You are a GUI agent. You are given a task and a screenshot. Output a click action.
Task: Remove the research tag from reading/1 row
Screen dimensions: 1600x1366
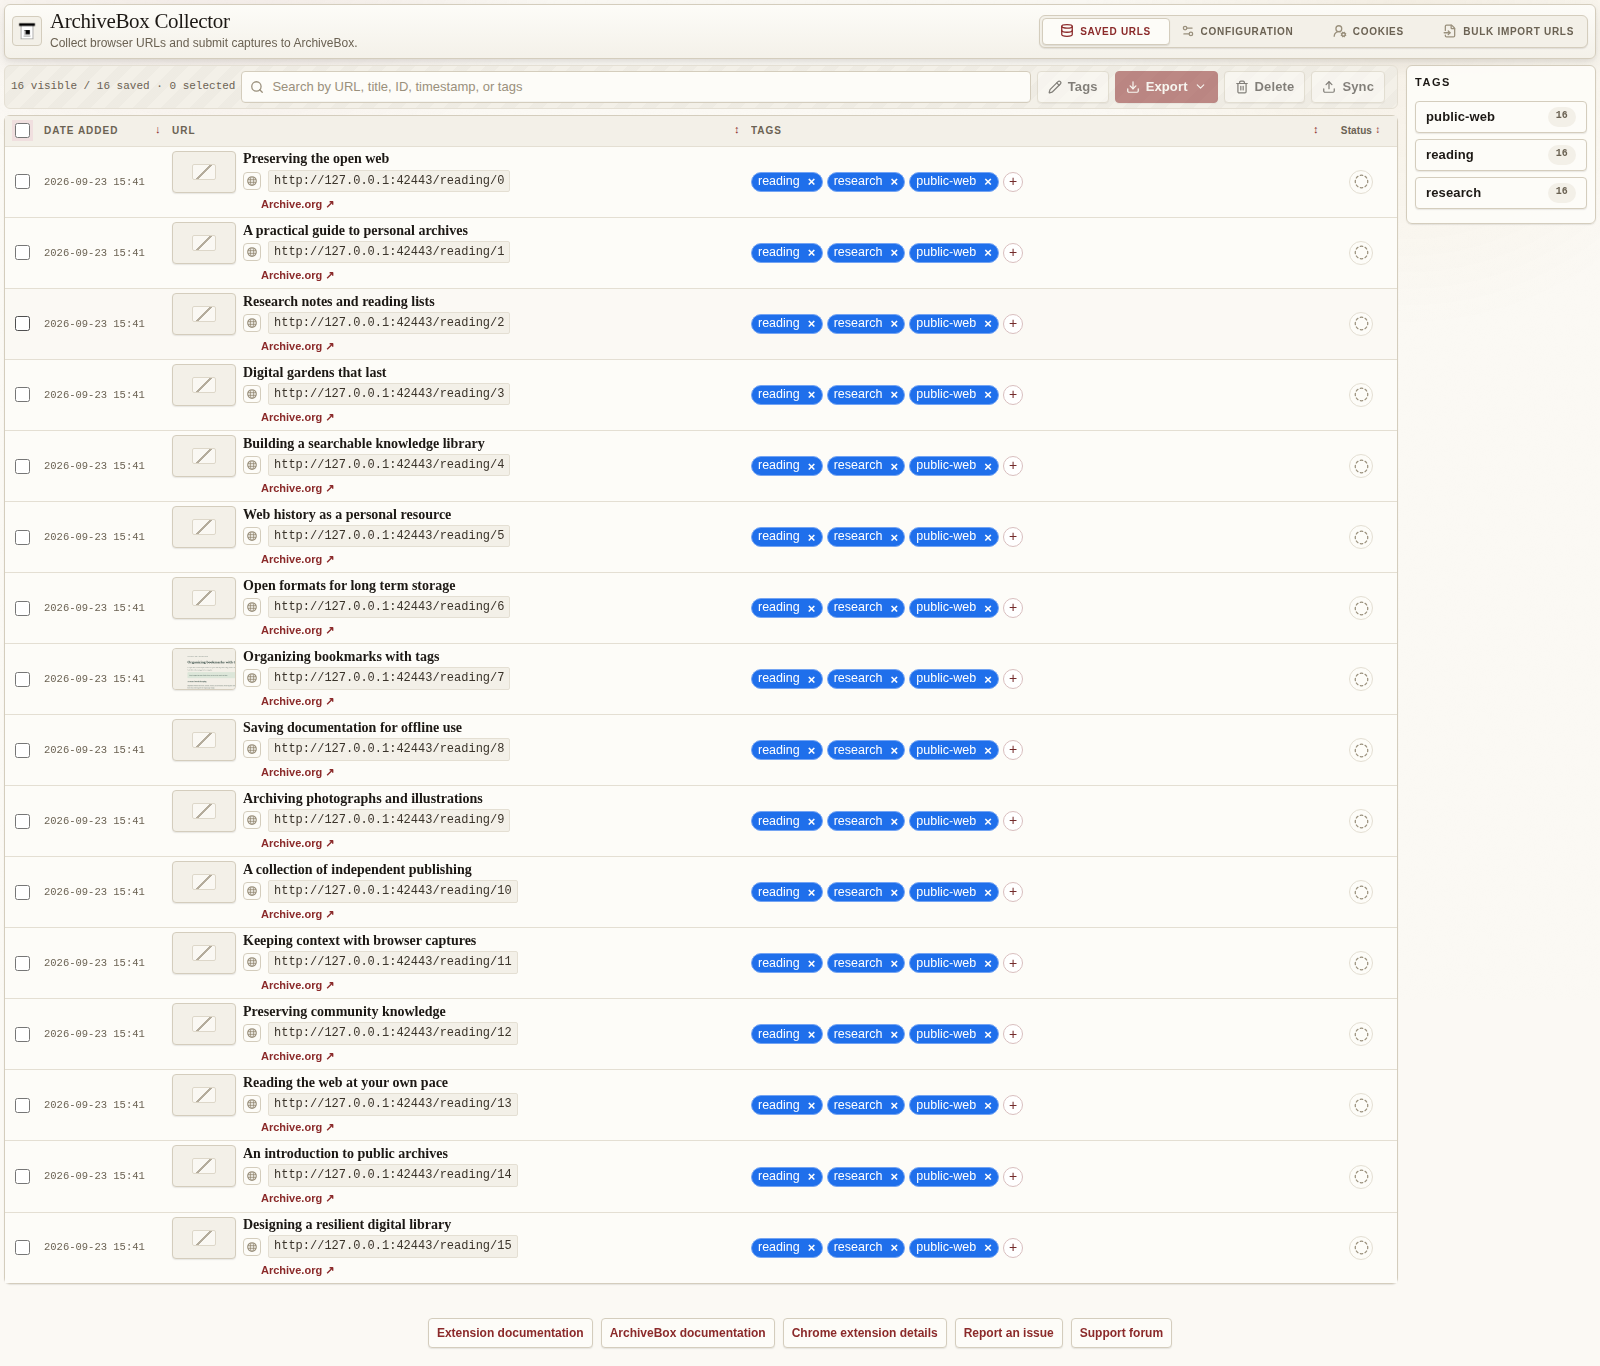coord(894,253)
